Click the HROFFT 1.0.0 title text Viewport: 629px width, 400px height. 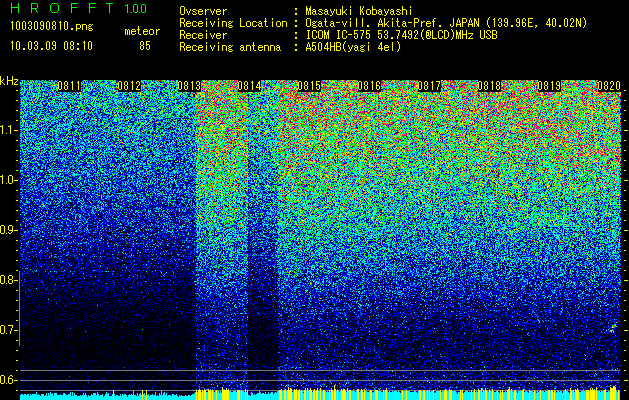pos(78,8)
